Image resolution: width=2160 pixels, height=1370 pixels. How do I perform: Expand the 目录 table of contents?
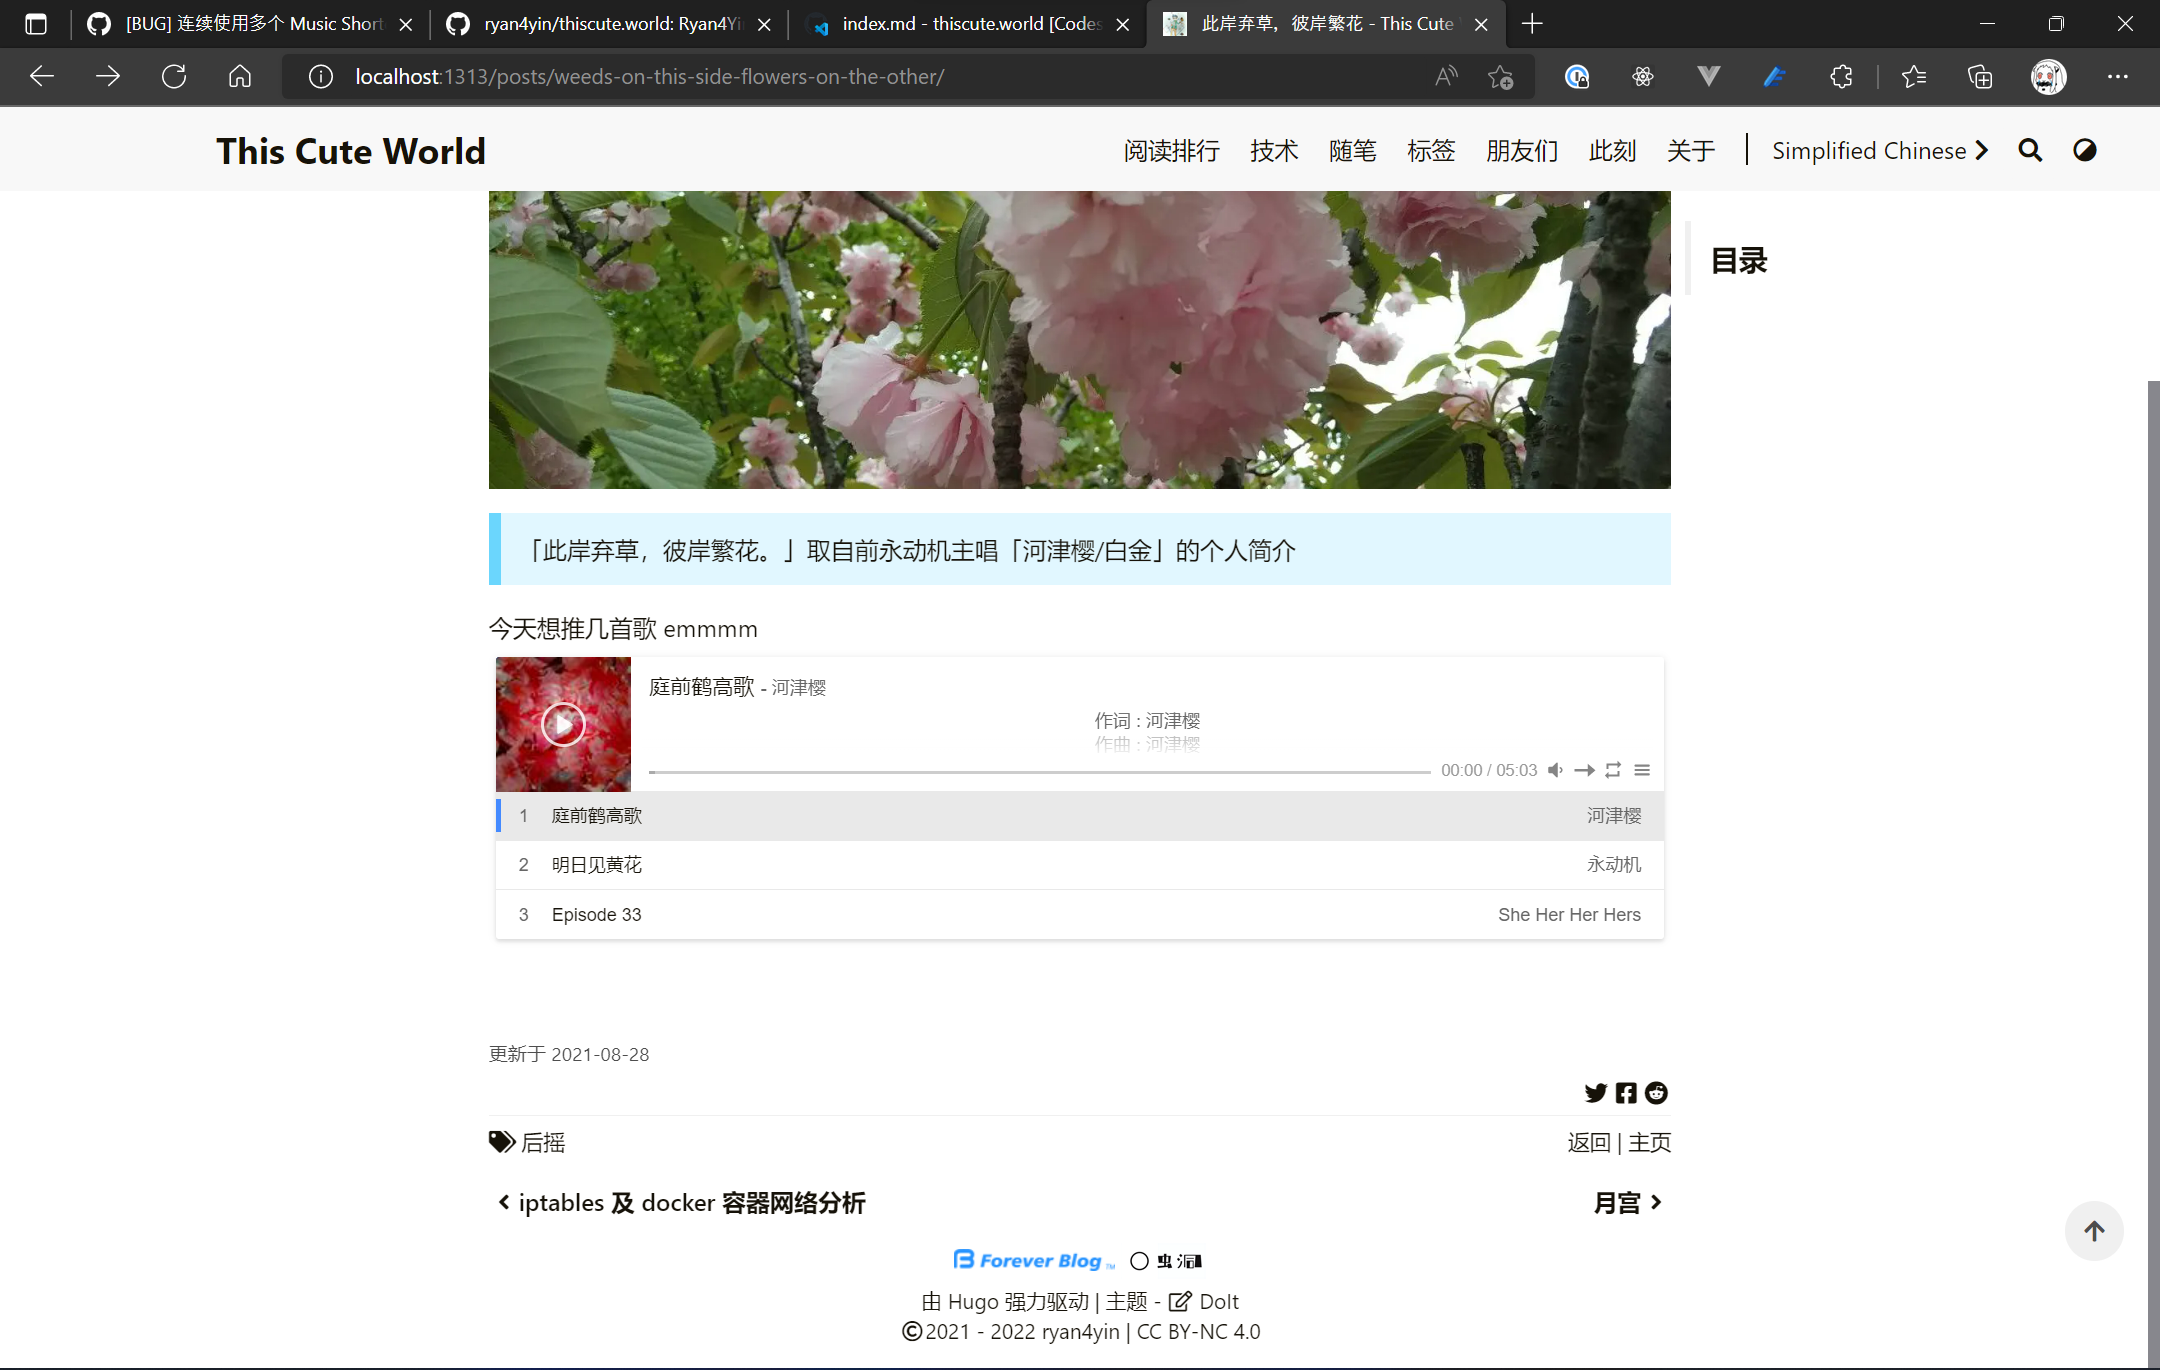point(1737,259)
